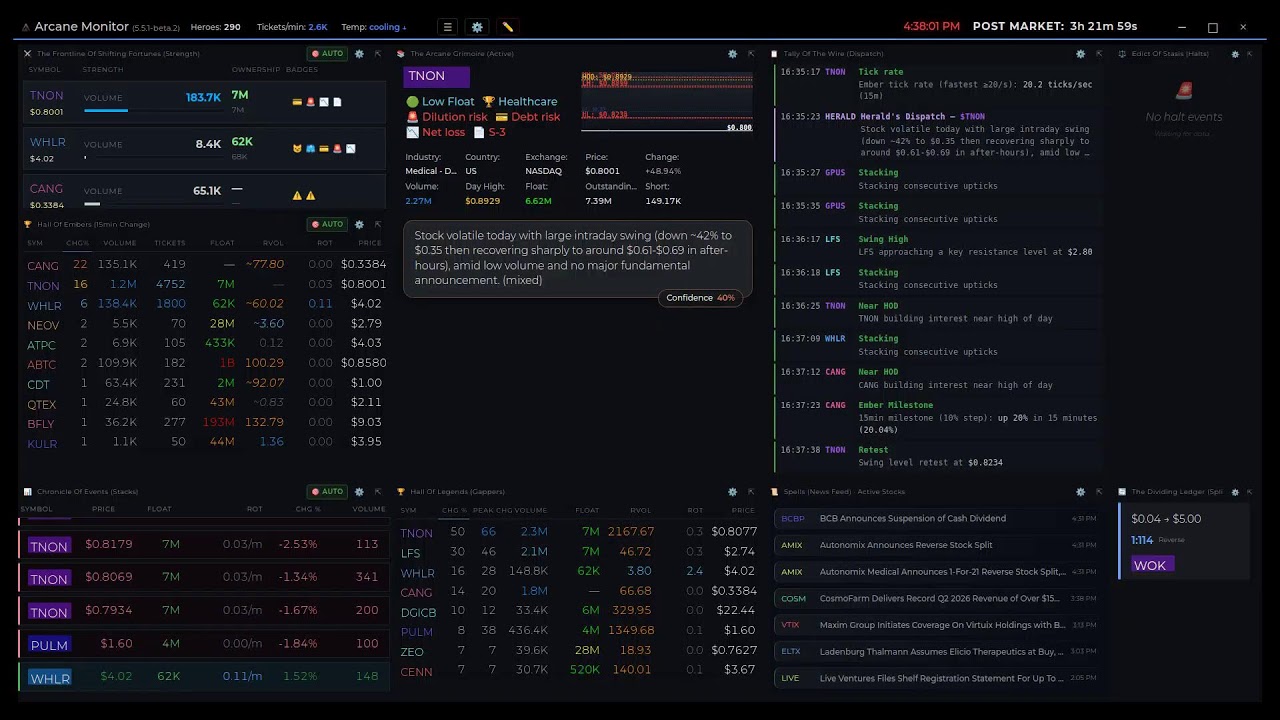Pop out the Edict Of Stasis panel
The height and width of the screenshot is (720, 1280).
[x=1250, y=54]
